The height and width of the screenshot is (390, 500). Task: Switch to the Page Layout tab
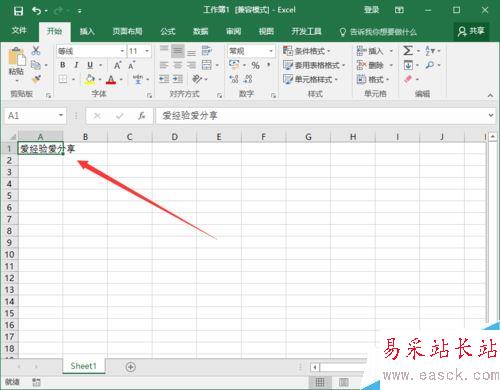coord(127,31)
